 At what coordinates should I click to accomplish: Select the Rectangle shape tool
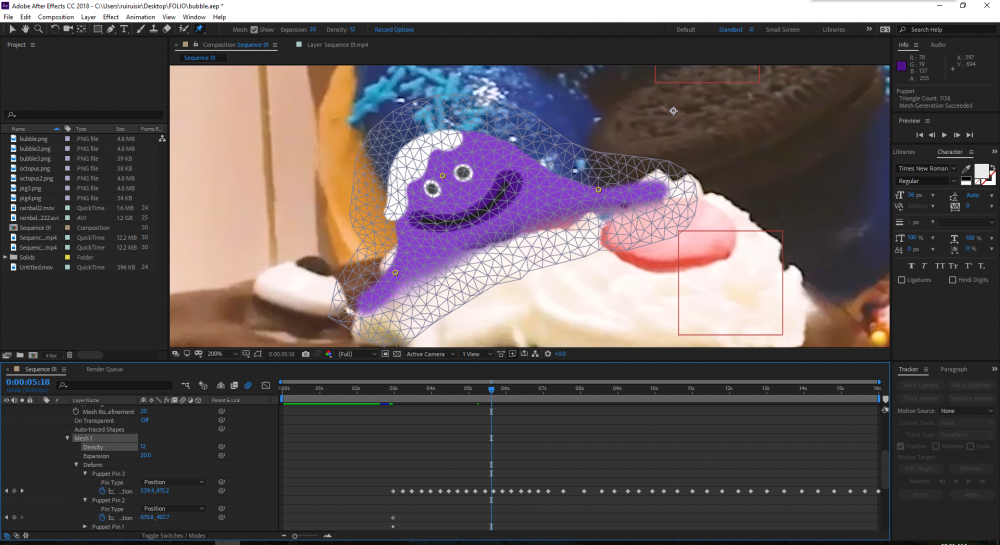point(98,29)
